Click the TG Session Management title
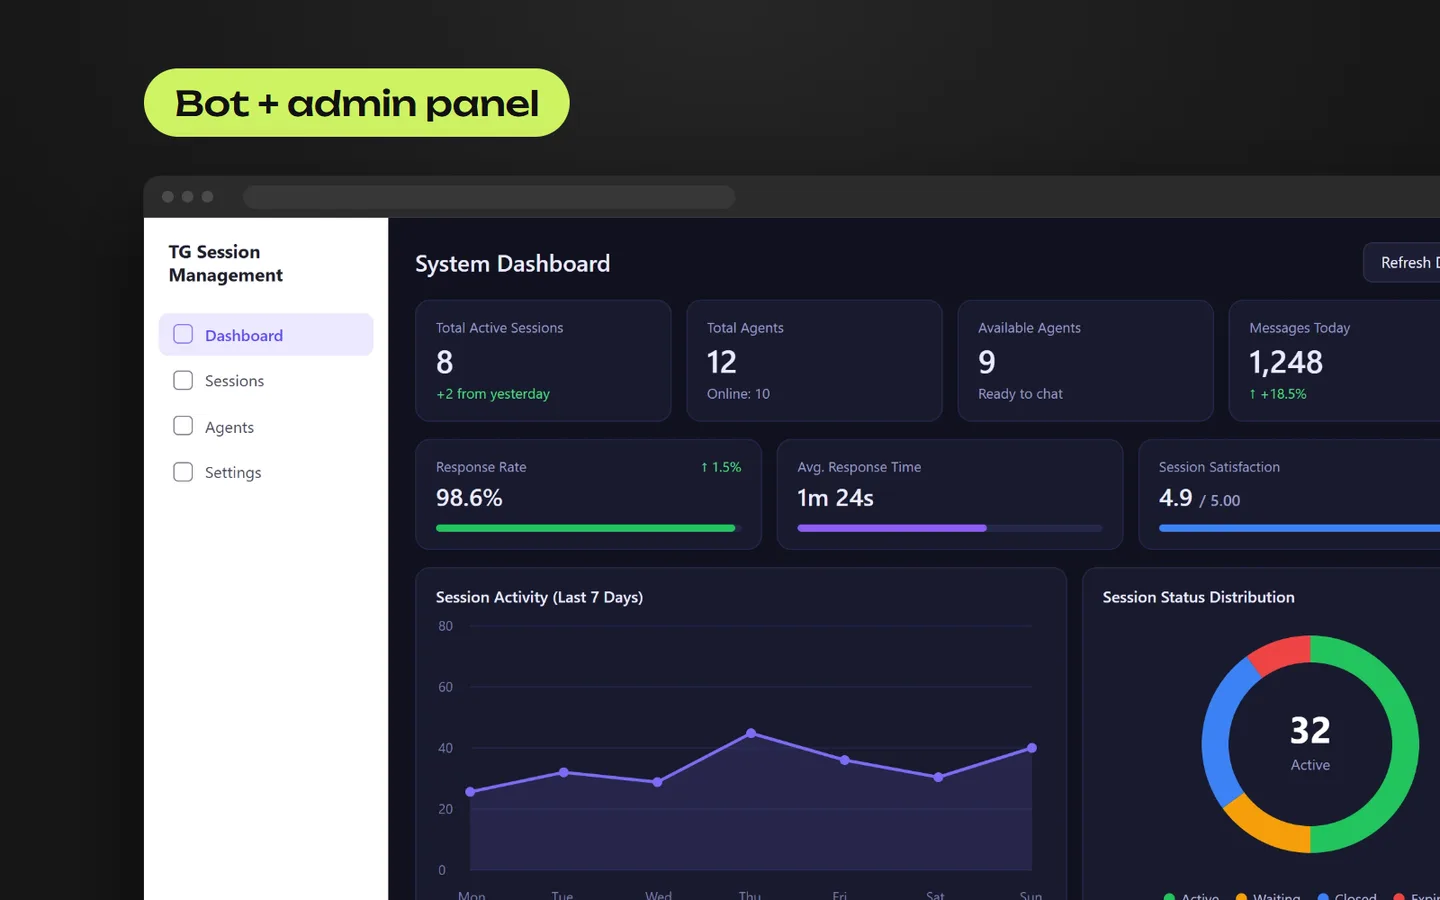This screenshot has width=1440, height=900. click(226, 263)
